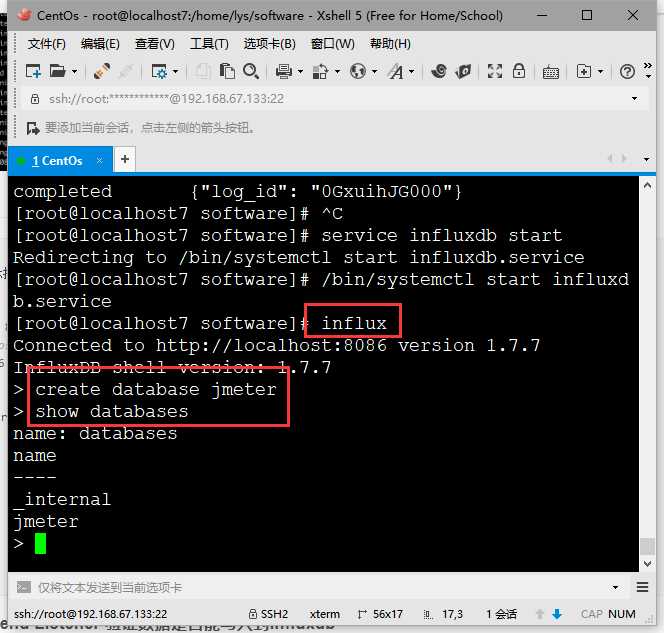Click the terminal scrollbar up arrow
Screen dimensions: 664x633
pyautogui.click(x=647, y=185)
